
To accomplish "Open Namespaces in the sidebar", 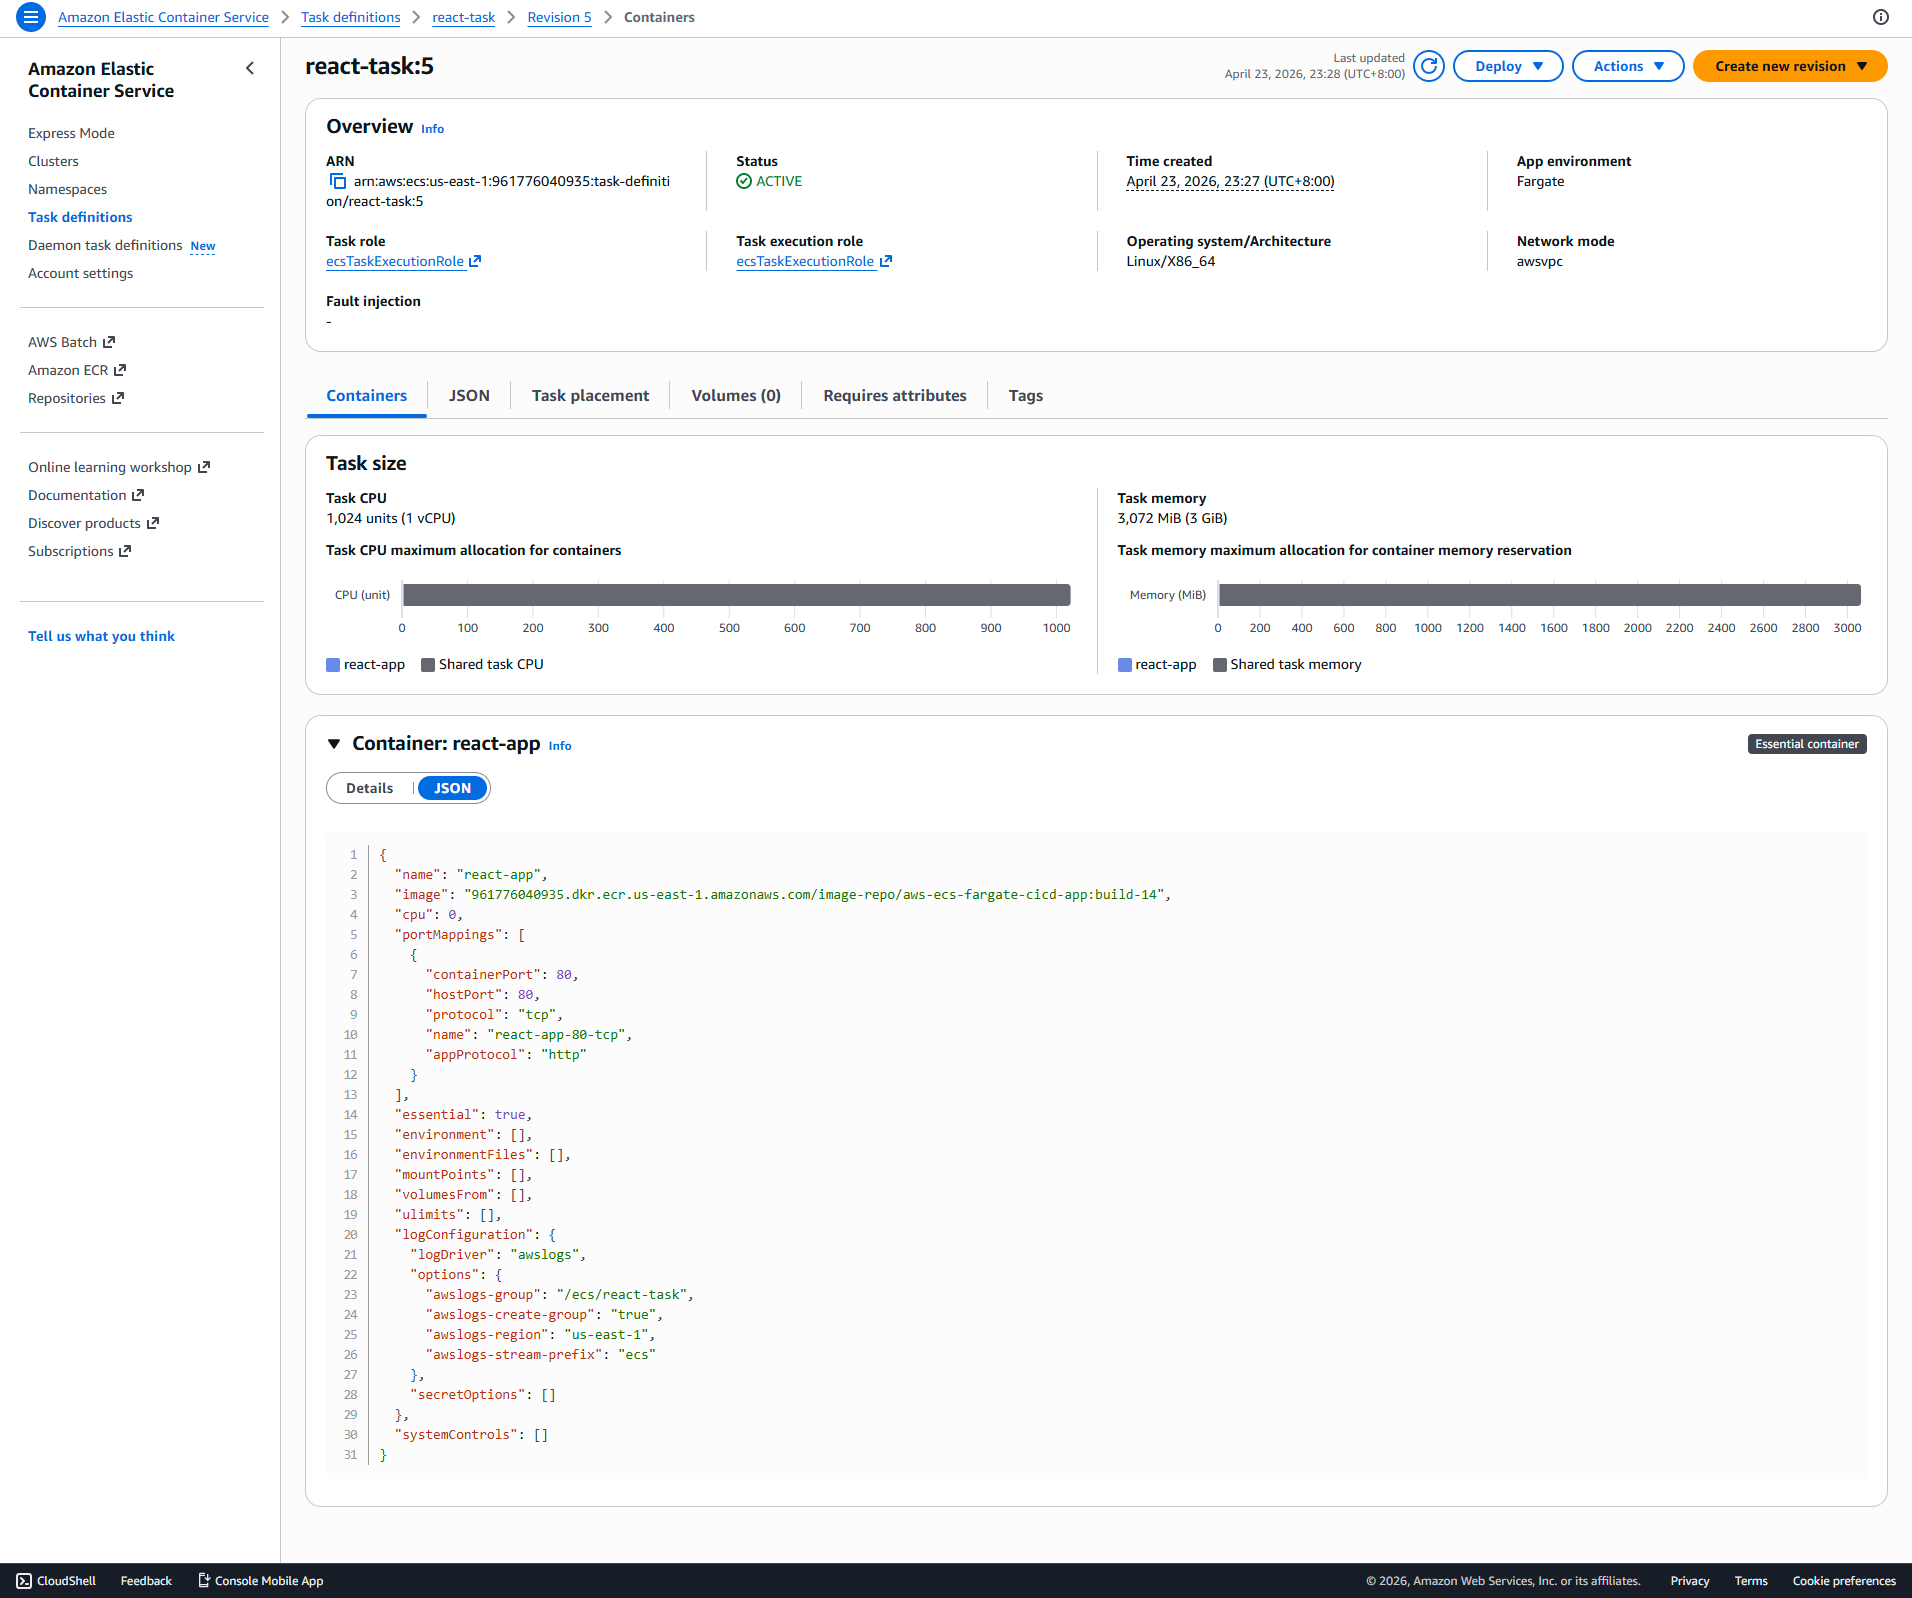I will tap(67, 189).
